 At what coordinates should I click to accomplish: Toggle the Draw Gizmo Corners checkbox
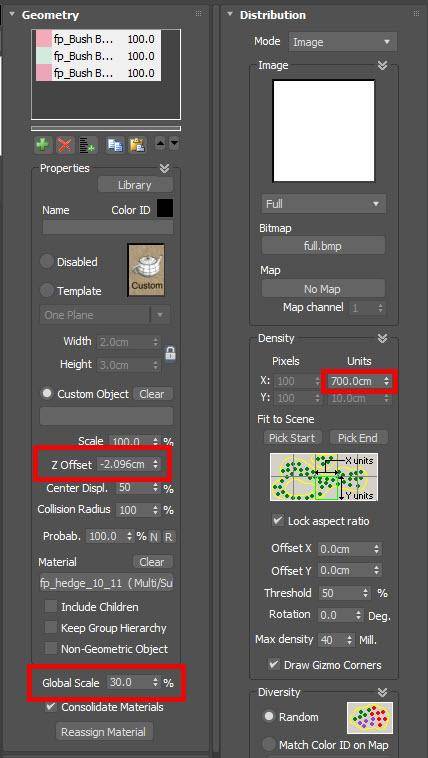tap(274, 664)
